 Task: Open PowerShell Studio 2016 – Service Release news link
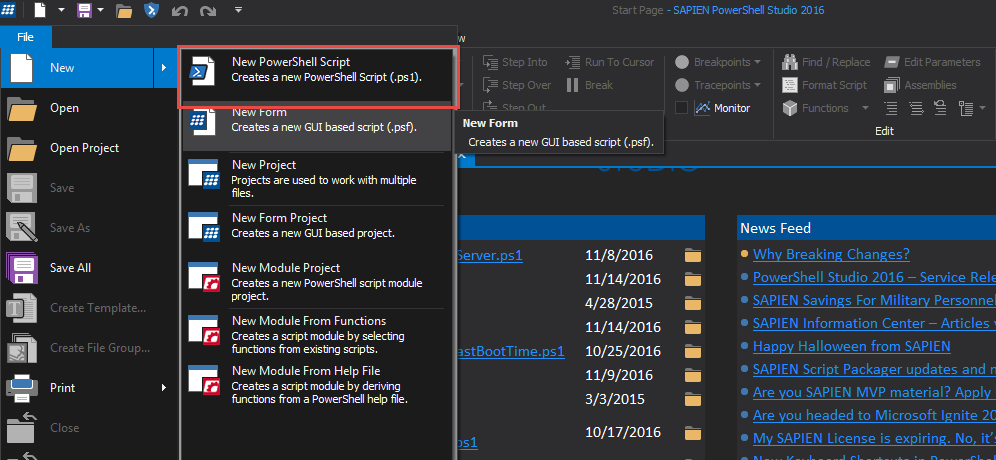874,278
